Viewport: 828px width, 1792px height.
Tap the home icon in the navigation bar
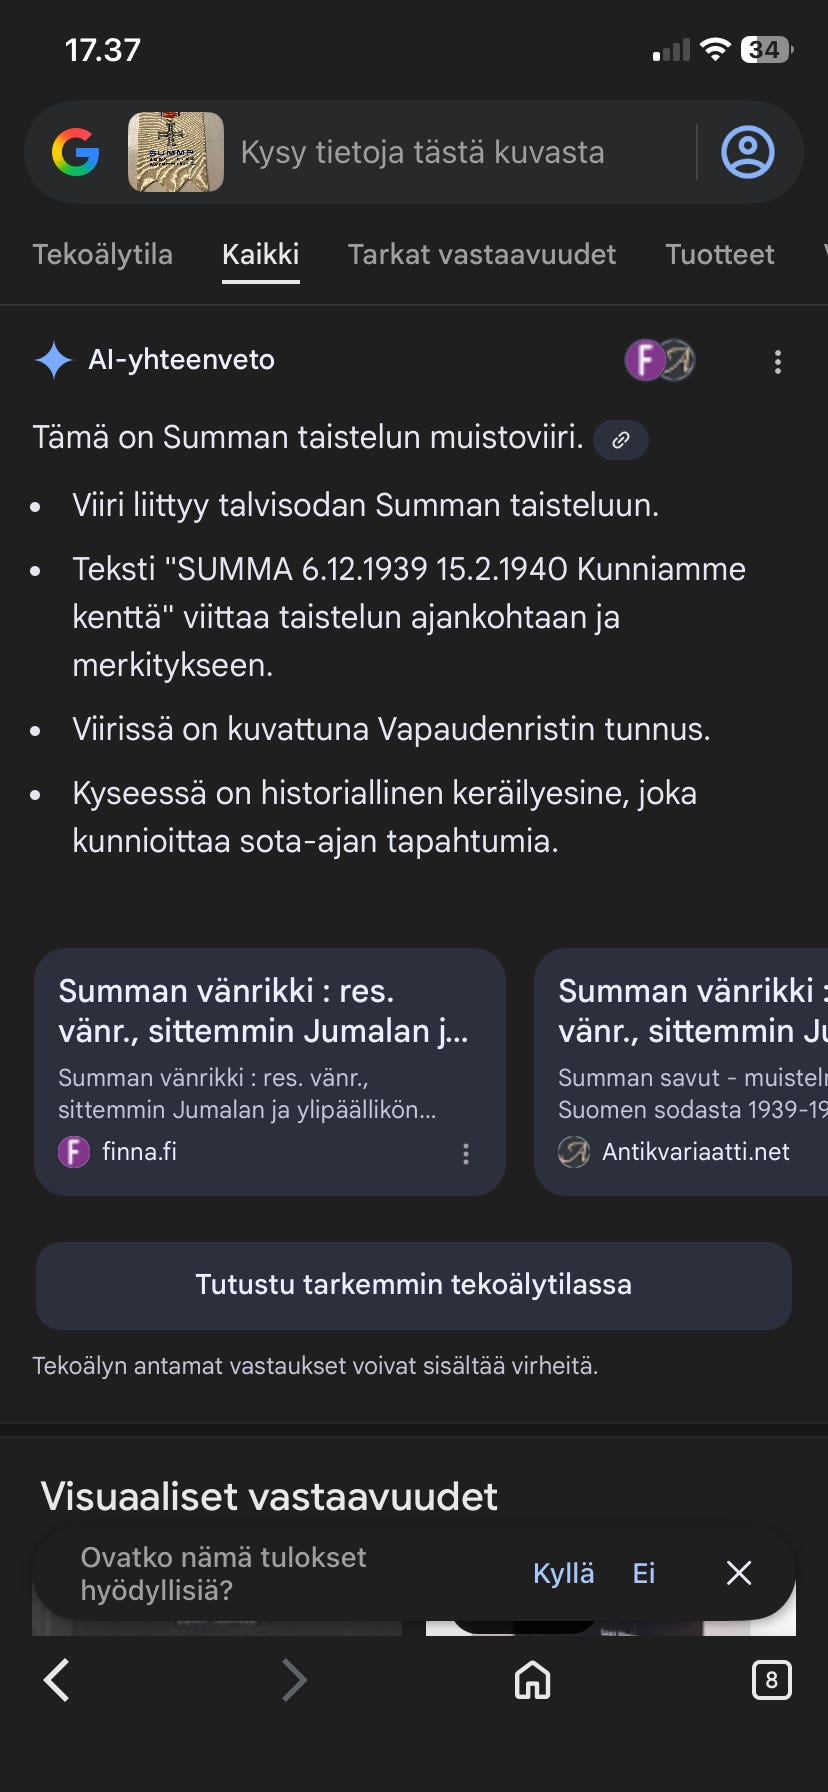coord(532,1680)
